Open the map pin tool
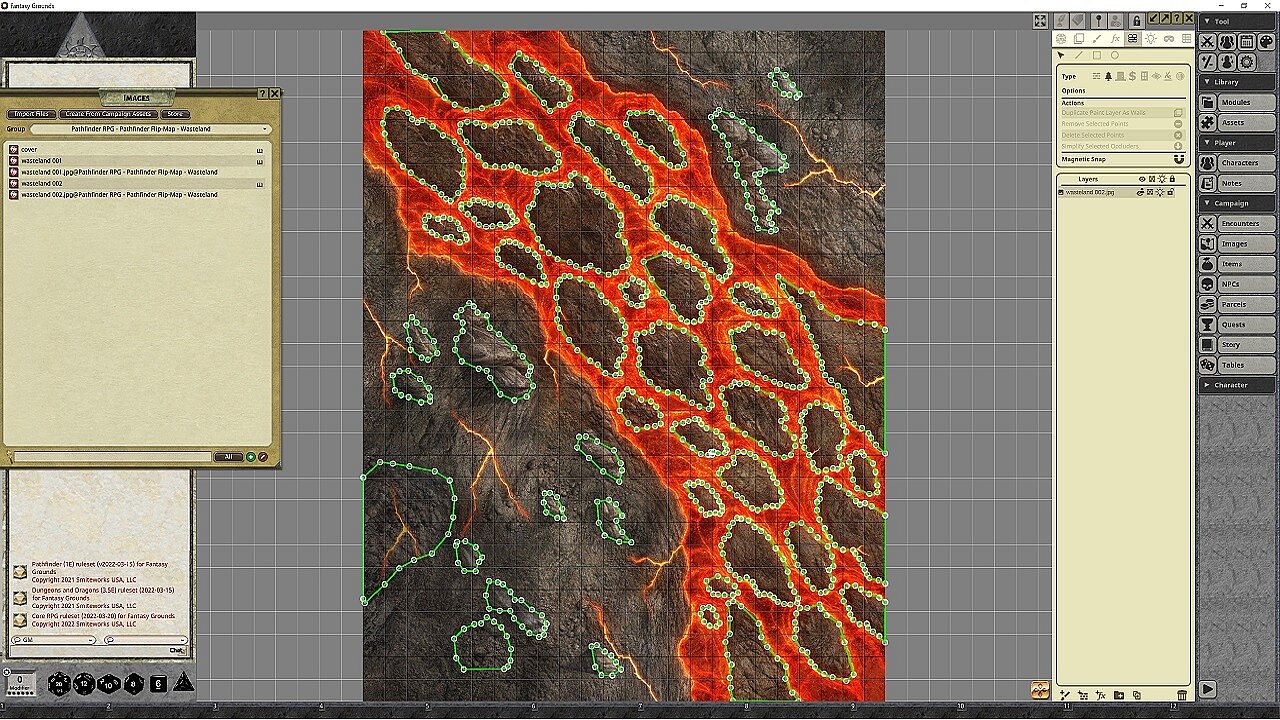The image size is (1280, 720). tap(1098, 20)
